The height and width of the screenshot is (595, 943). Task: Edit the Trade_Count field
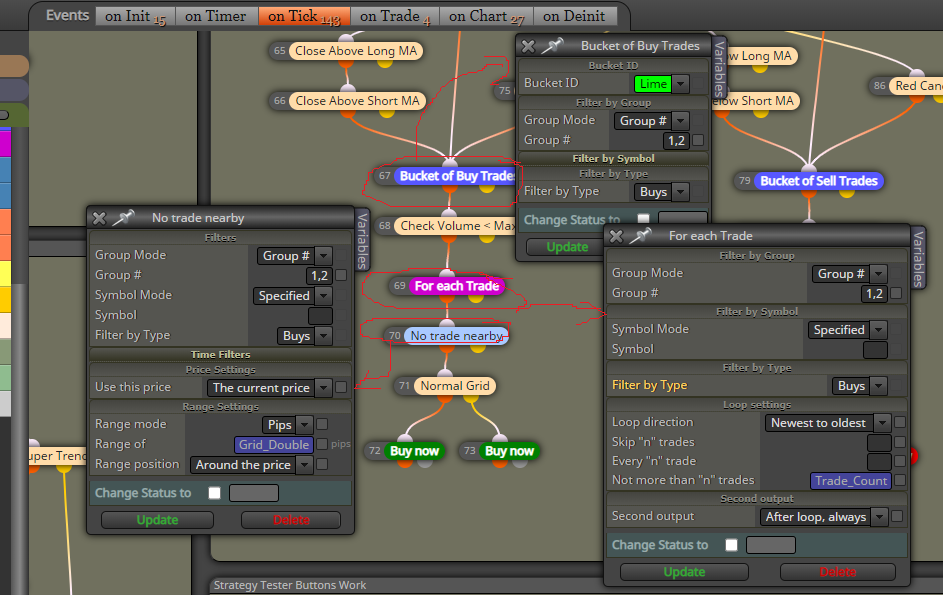[850, 481]
